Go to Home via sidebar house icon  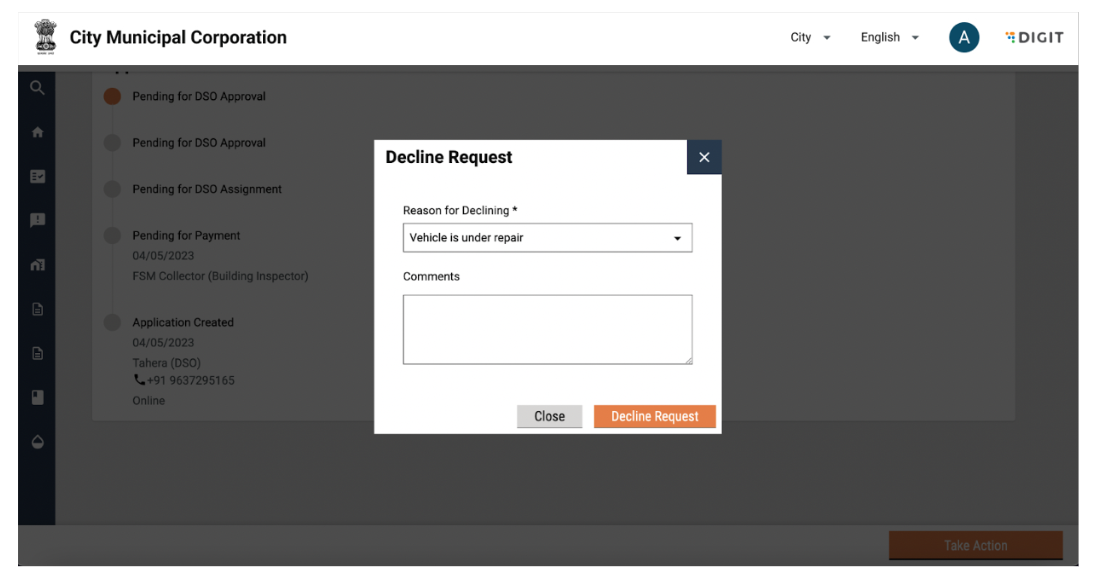37,132
